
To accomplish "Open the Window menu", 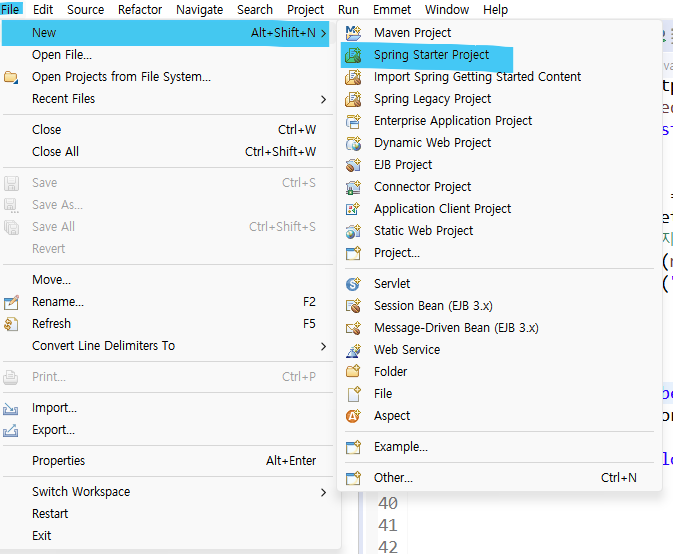I will tap(447, 9).
